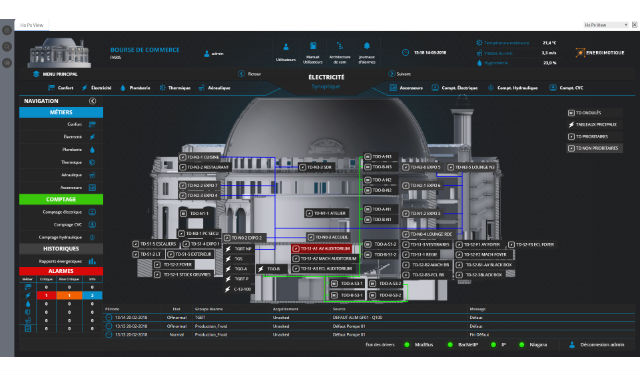This screenshot has height=375, width=640.
Task: Click the Energimotique logo icon
Action: tap(580, 53)
